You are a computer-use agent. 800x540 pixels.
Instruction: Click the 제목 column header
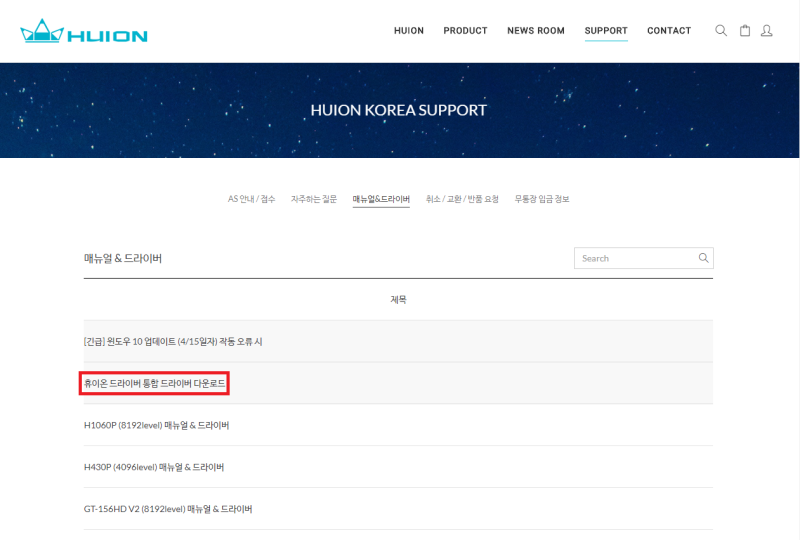point(398,300)
